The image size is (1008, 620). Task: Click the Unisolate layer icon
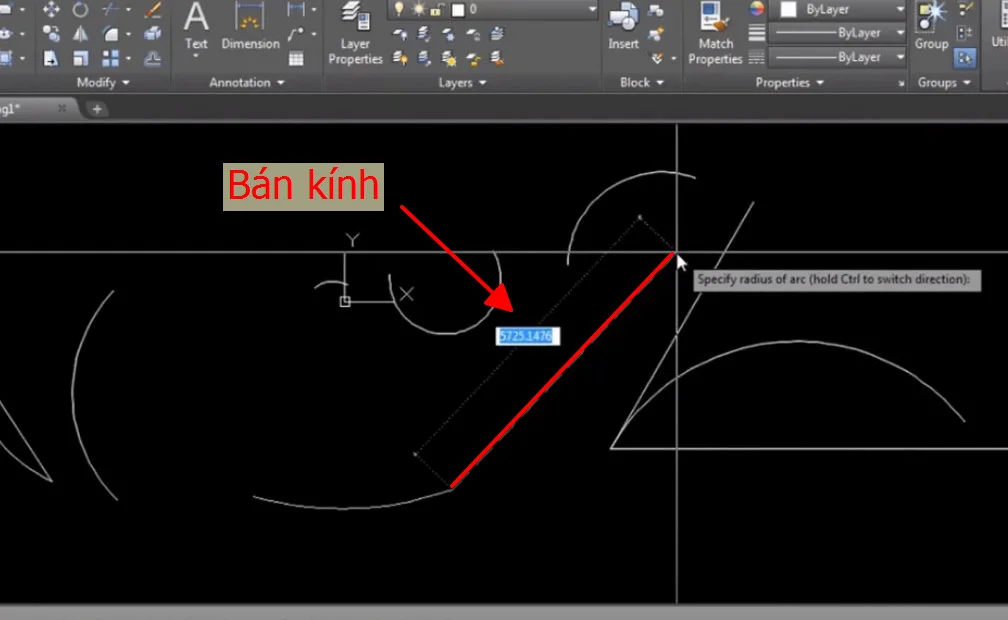point(424,59)
